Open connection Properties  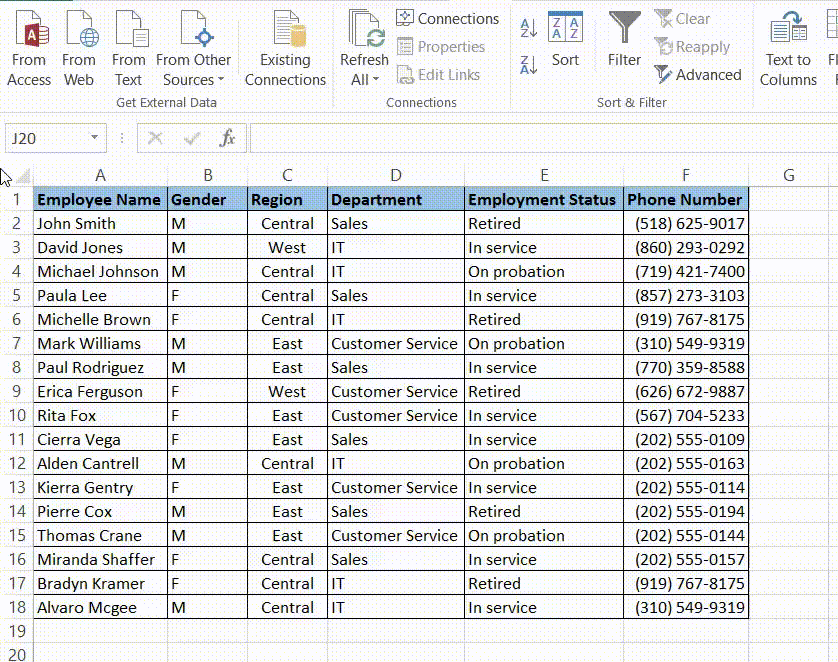tap(443, 47)
